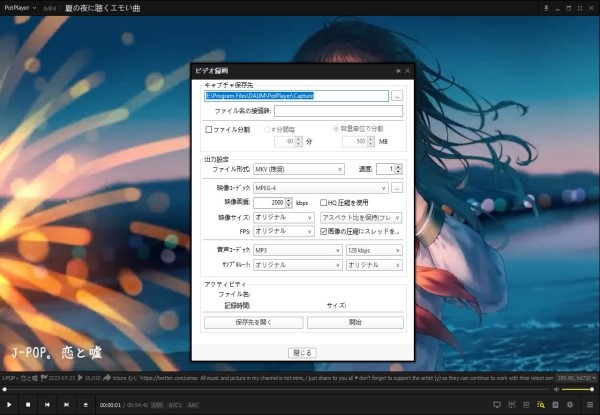Open the 映像サイズ dropdown
Viewport: 600px width, 415px height.
pos(284,218)
